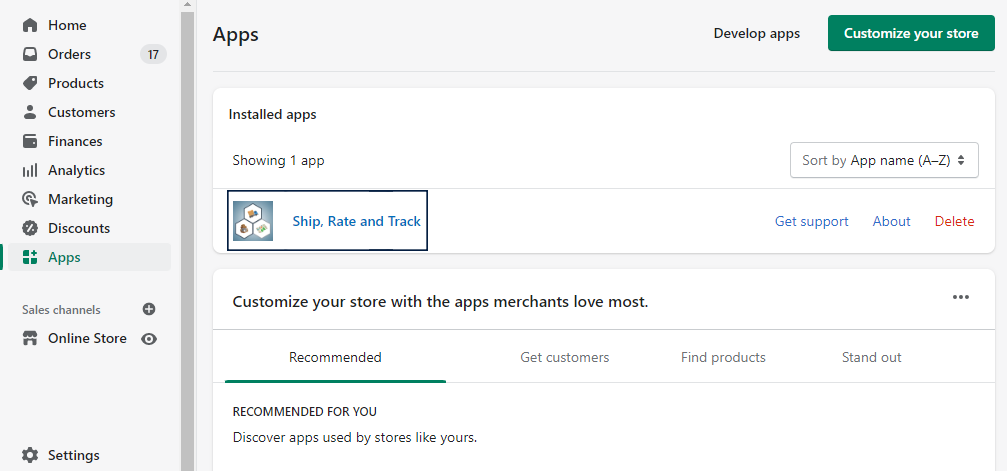
Task: Click the Orders count badge 17
Action: (153, 55)
